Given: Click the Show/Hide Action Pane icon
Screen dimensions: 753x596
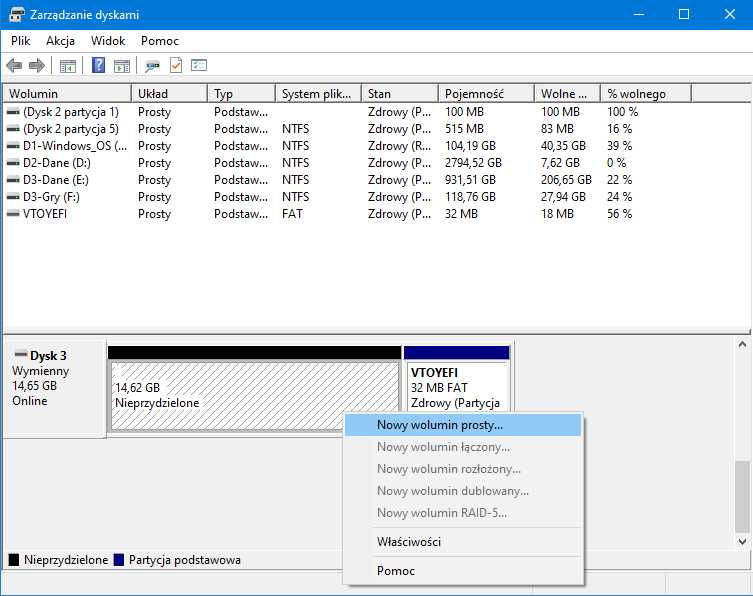Looking at the screenshot, I should click(x=122, y=66).
